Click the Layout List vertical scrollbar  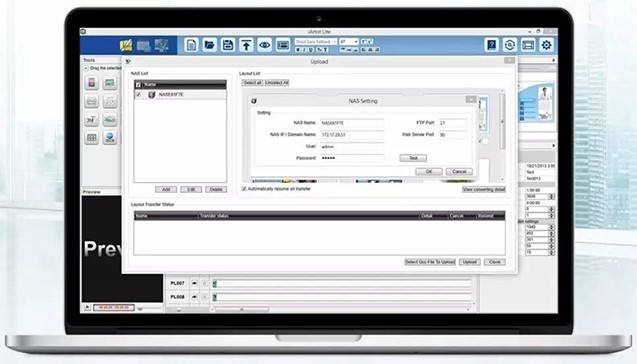[503, 135]
